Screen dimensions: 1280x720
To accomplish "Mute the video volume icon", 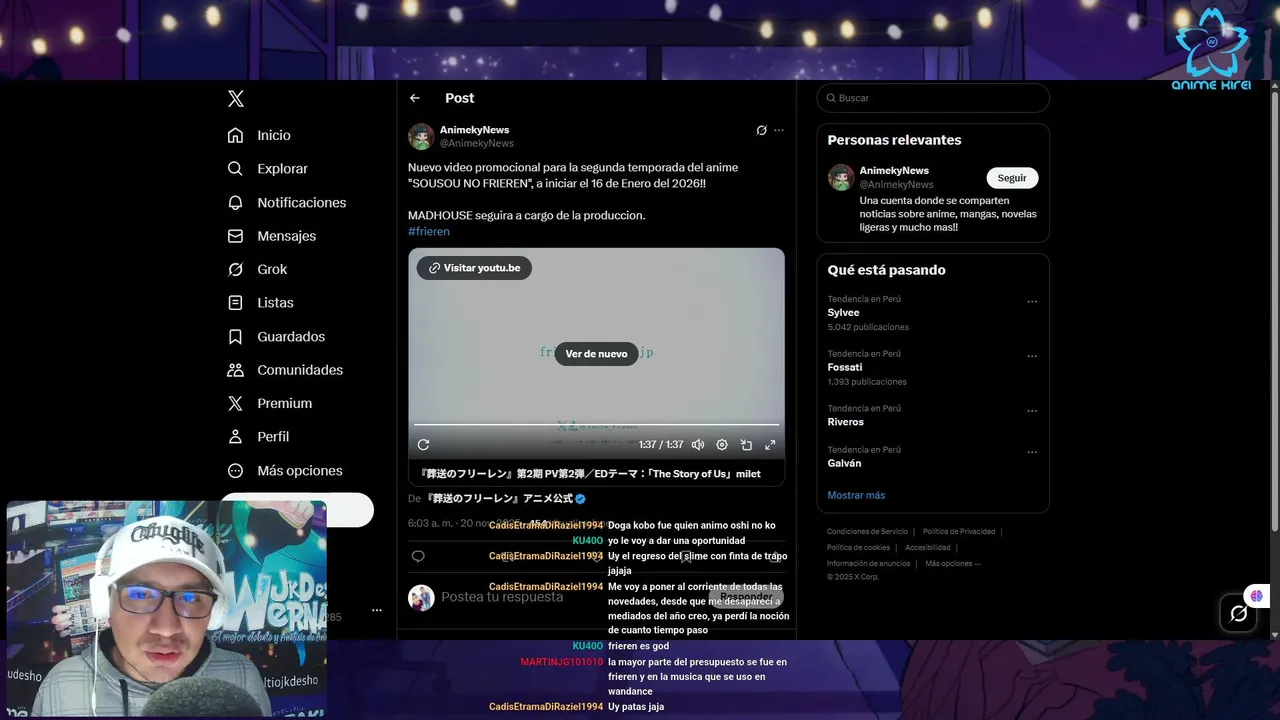I will 698,445.
